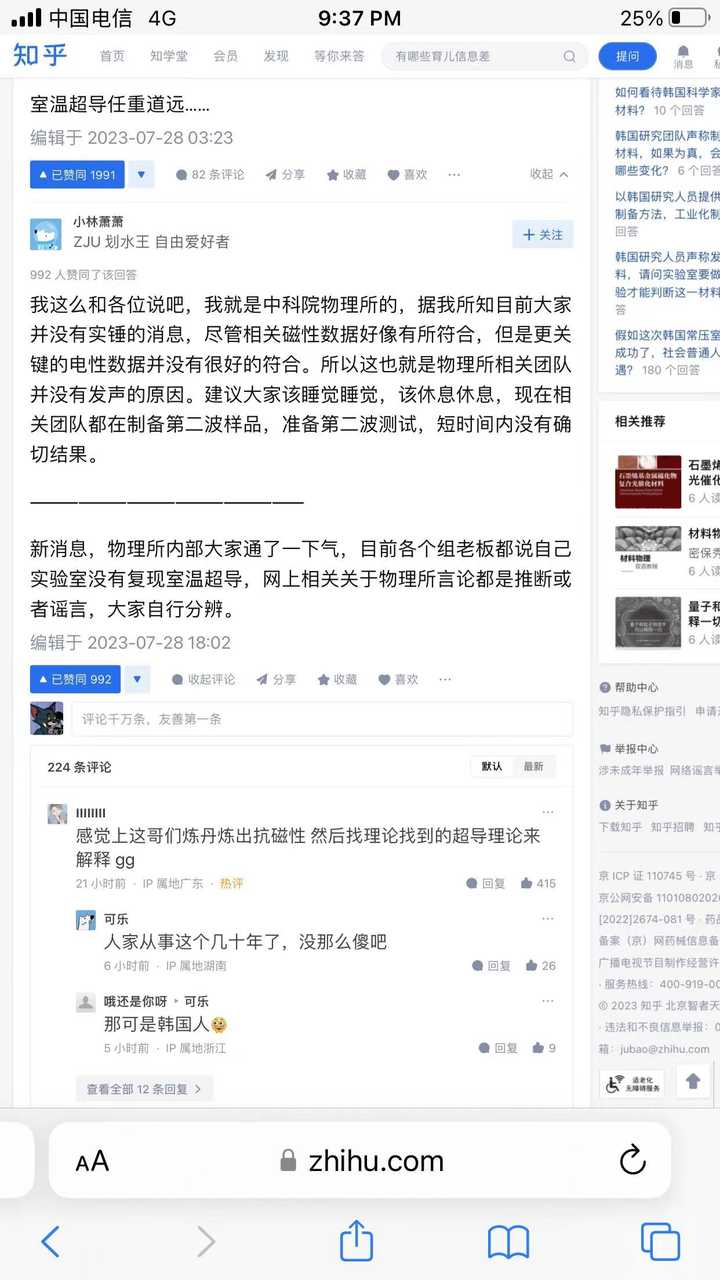The width and height of the screenshot is (720, 1280).
Task: Click back-to-top arrow button
Action: 693,1081
